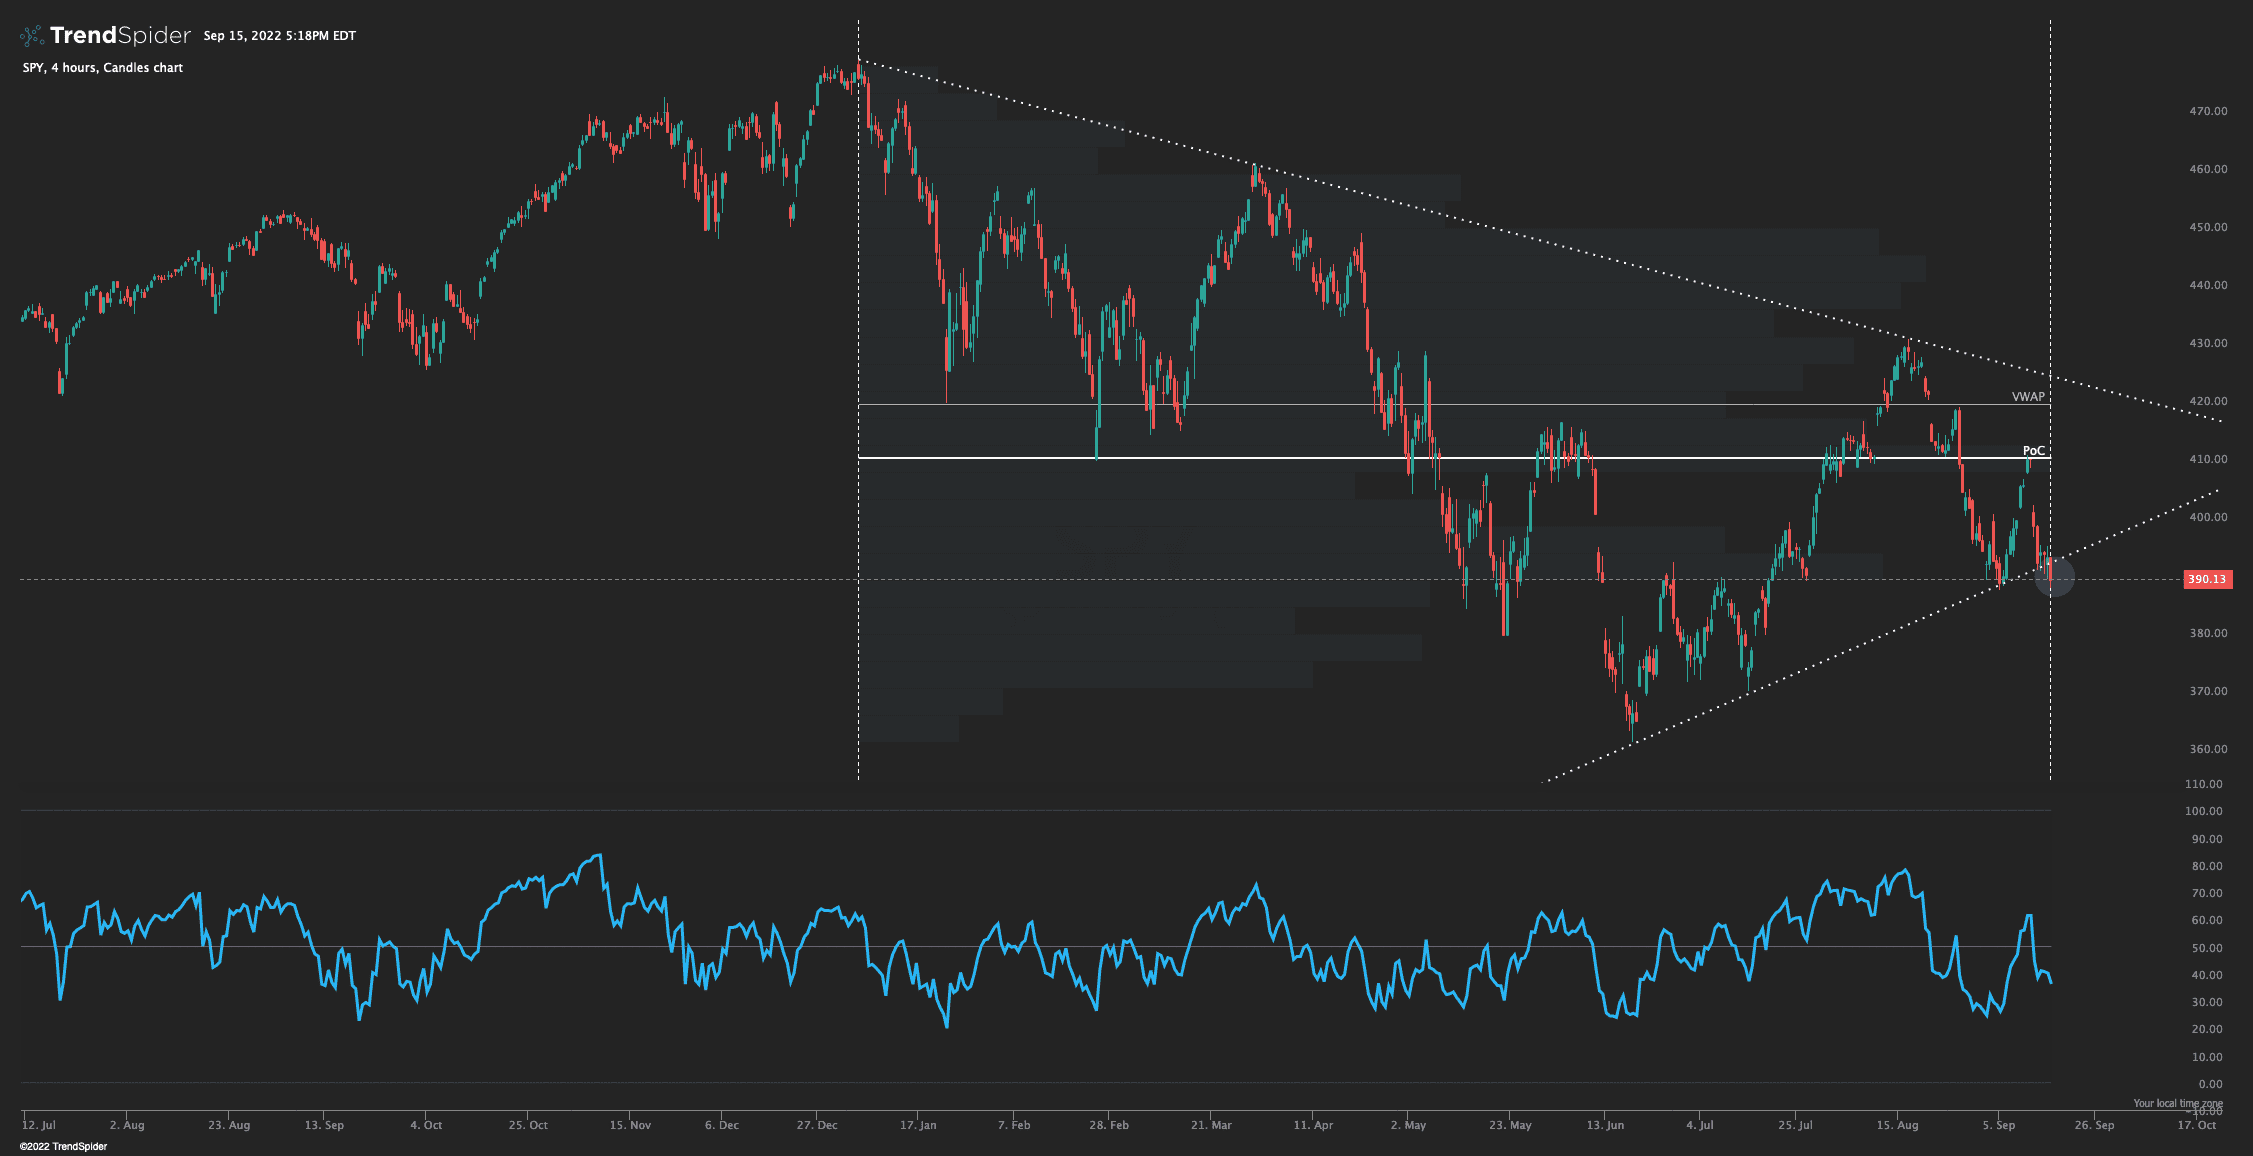
Task: Click the SPY 4 hours Candles chart label
Action: click(x=102, y=68)
